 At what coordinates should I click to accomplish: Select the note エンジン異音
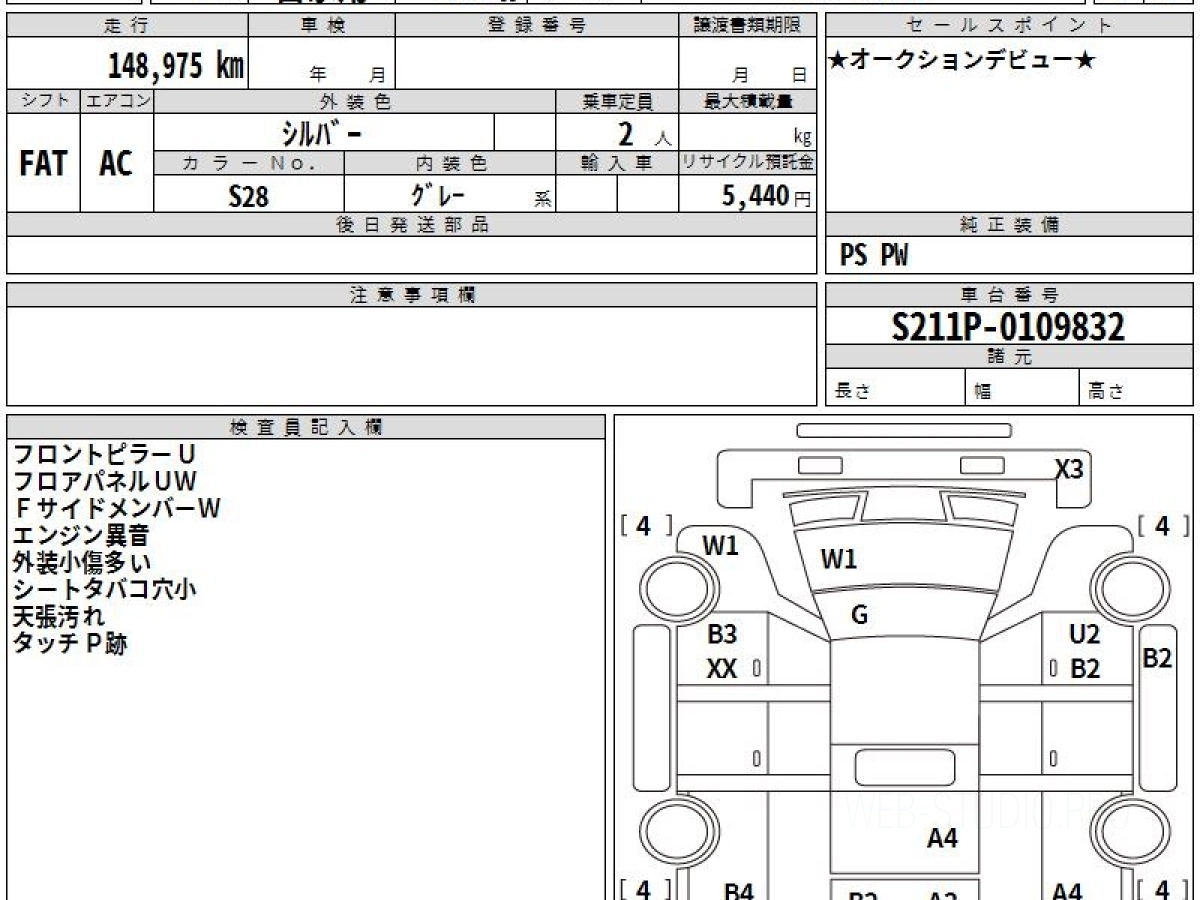81,536
